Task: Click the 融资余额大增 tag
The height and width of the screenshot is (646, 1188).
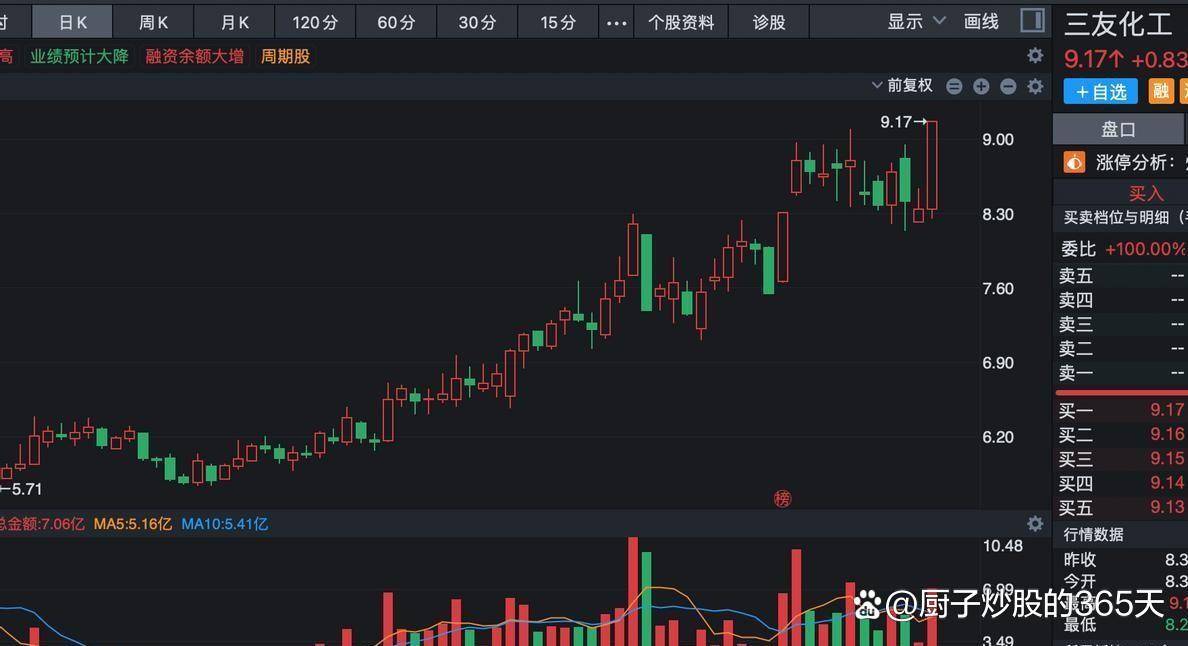Action: click(x=194, y=57)
